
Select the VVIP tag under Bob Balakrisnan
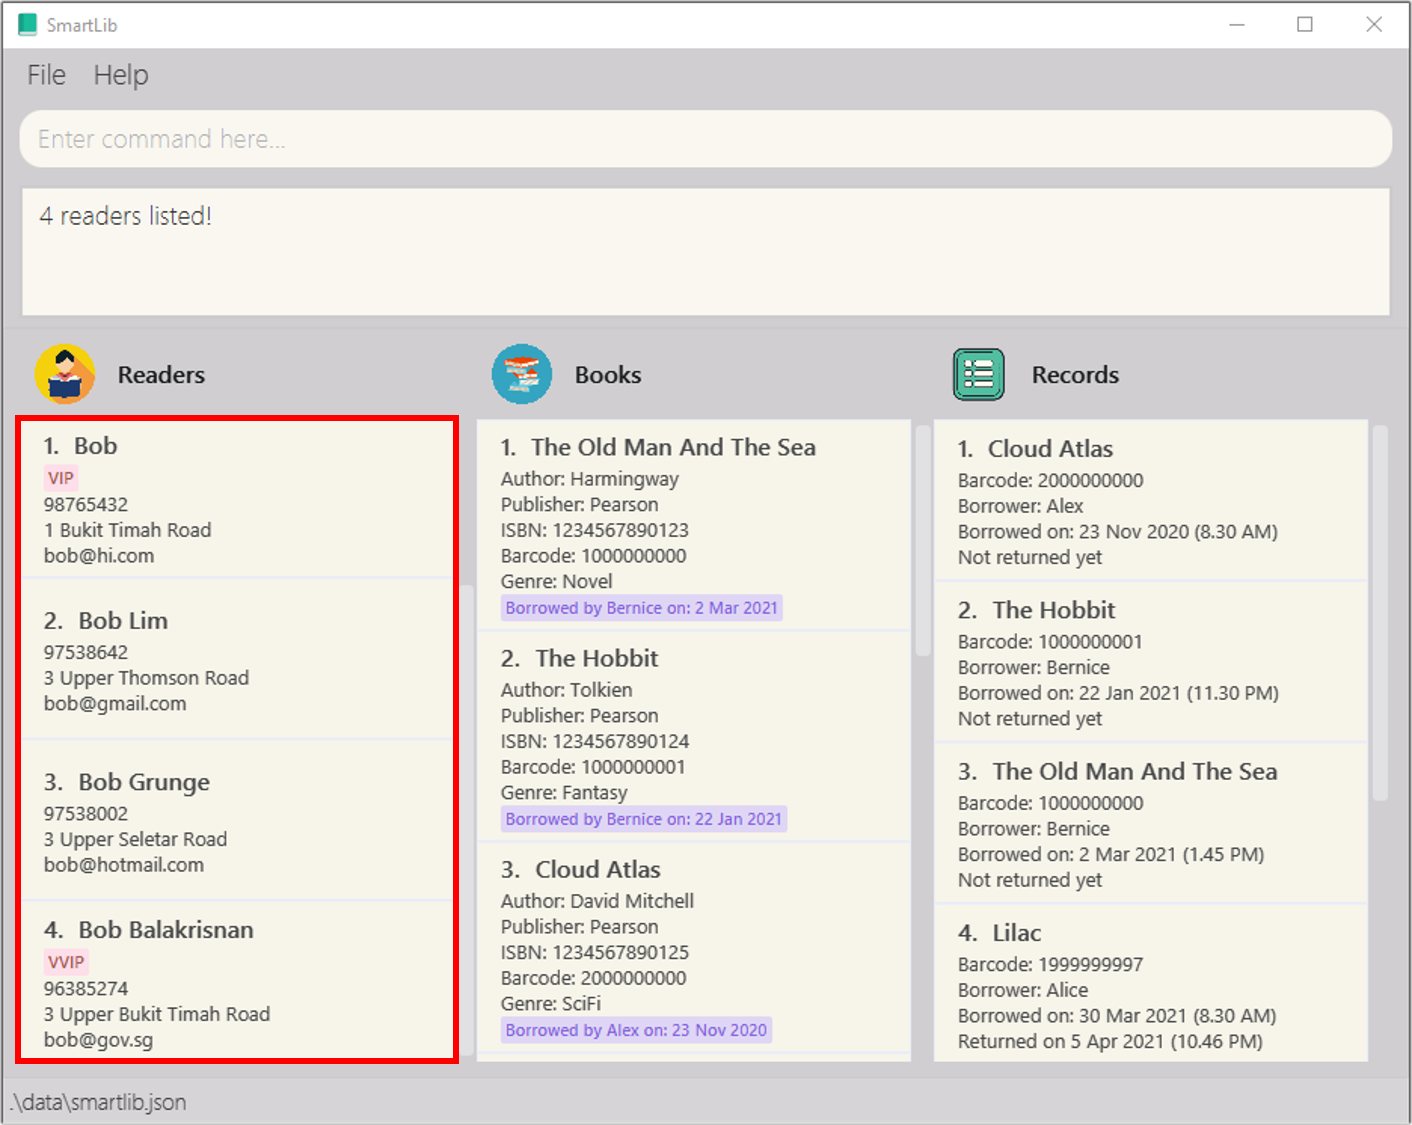66,962
